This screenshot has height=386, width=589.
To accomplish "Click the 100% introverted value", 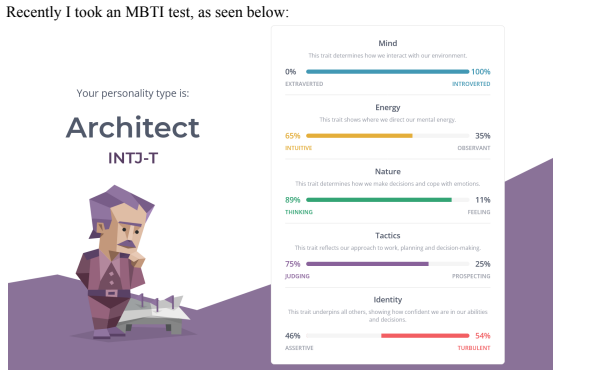I will [x=481, y=72].
